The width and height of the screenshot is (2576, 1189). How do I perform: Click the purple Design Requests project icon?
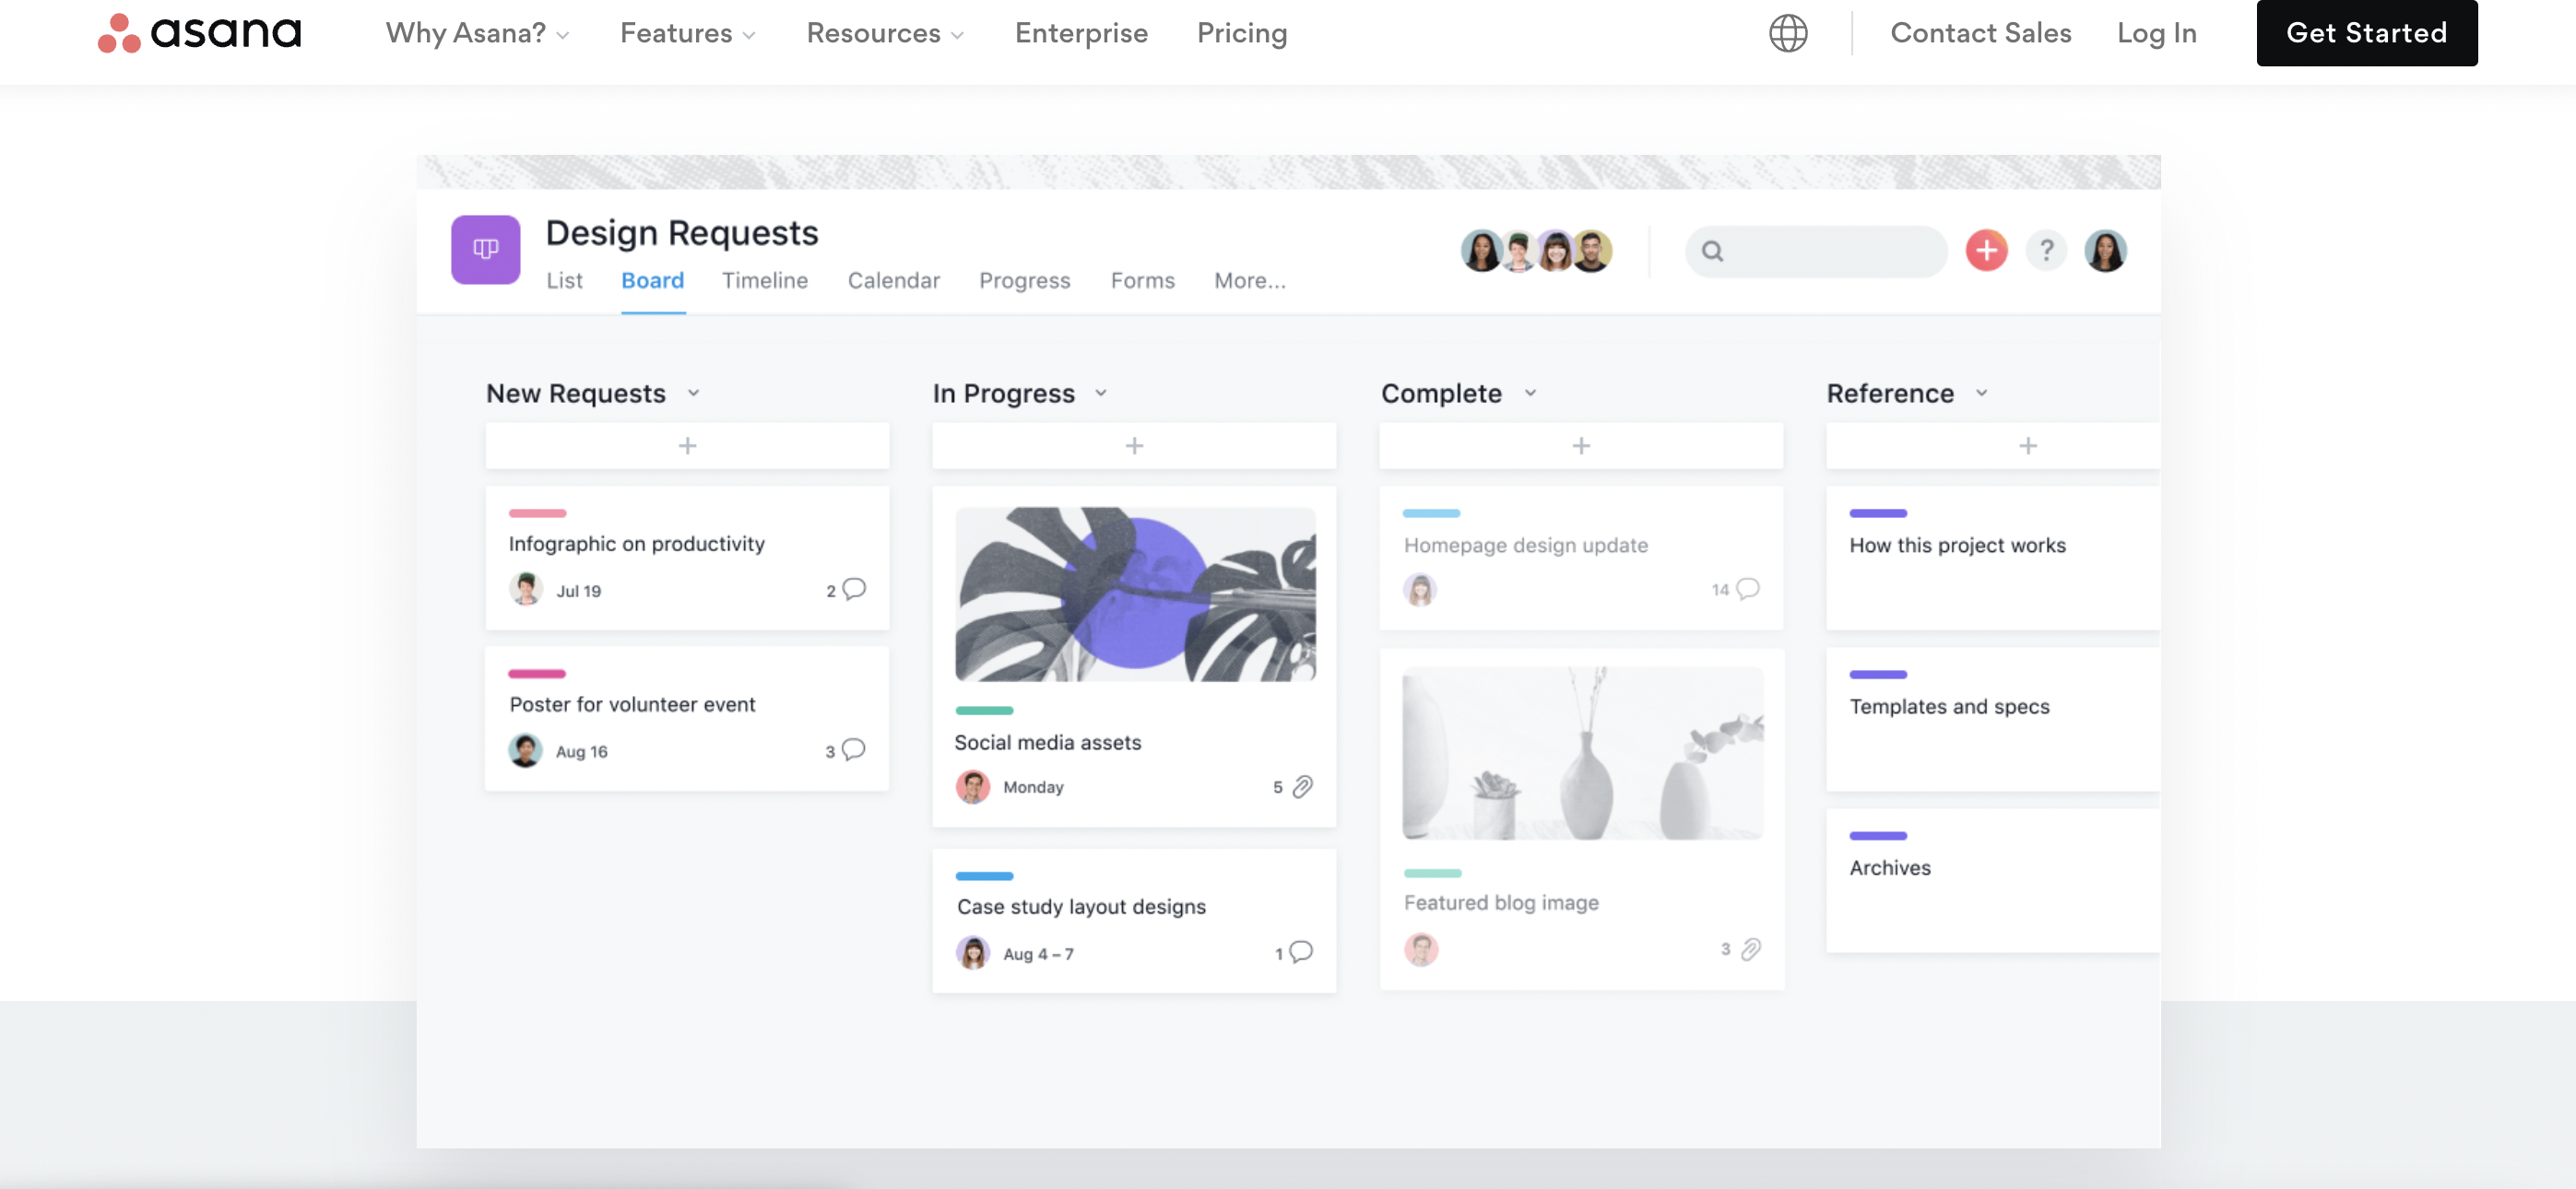pos(485,250)
